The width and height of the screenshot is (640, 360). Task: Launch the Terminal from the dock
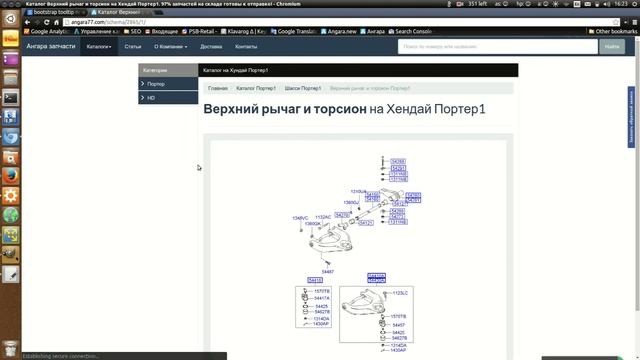point(11,98)
